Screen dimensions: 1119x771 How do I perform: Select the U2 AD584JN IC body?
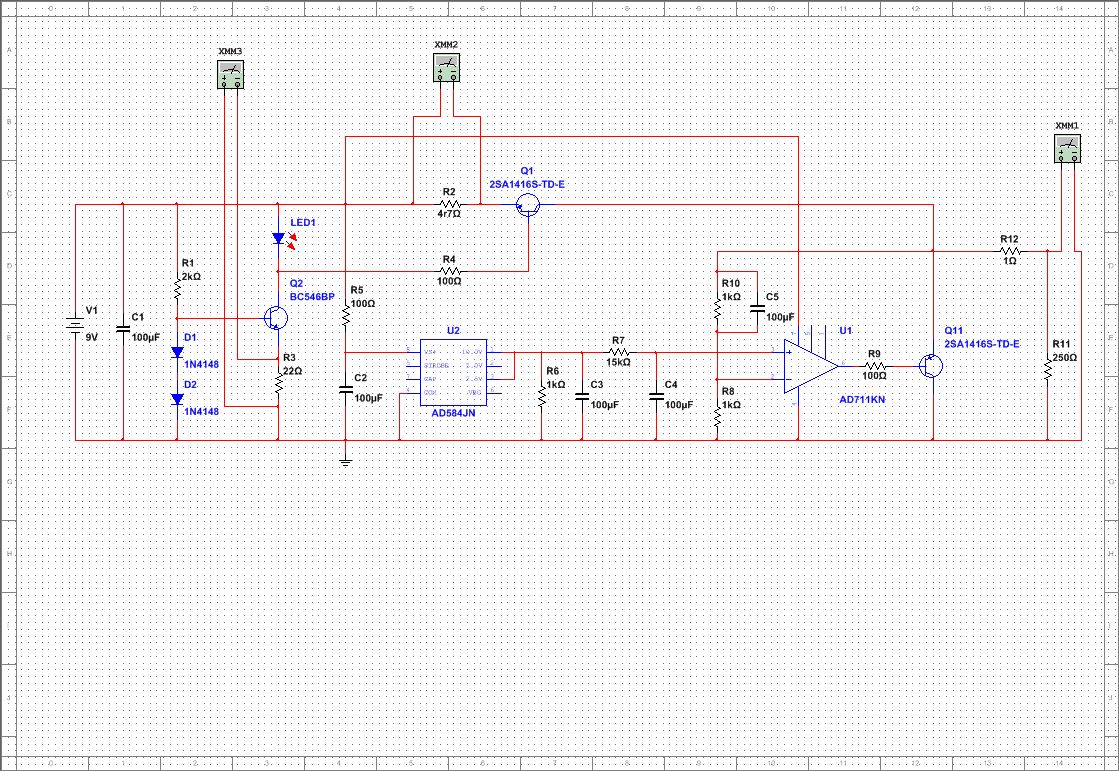[x=446, y=372]
